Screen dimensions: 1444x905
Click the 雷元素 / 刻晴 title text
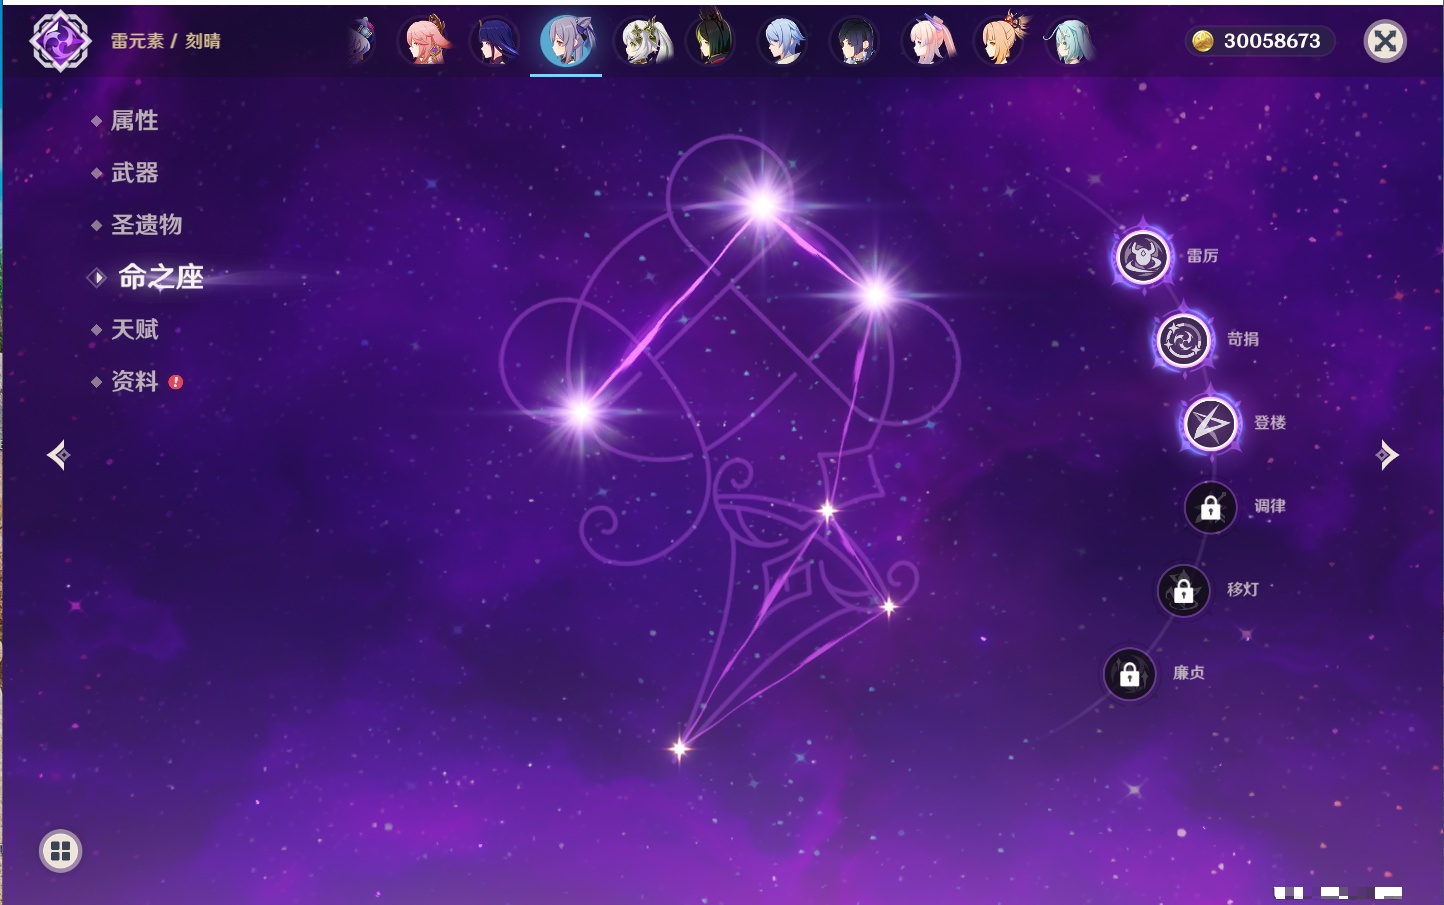click(166, 41)
